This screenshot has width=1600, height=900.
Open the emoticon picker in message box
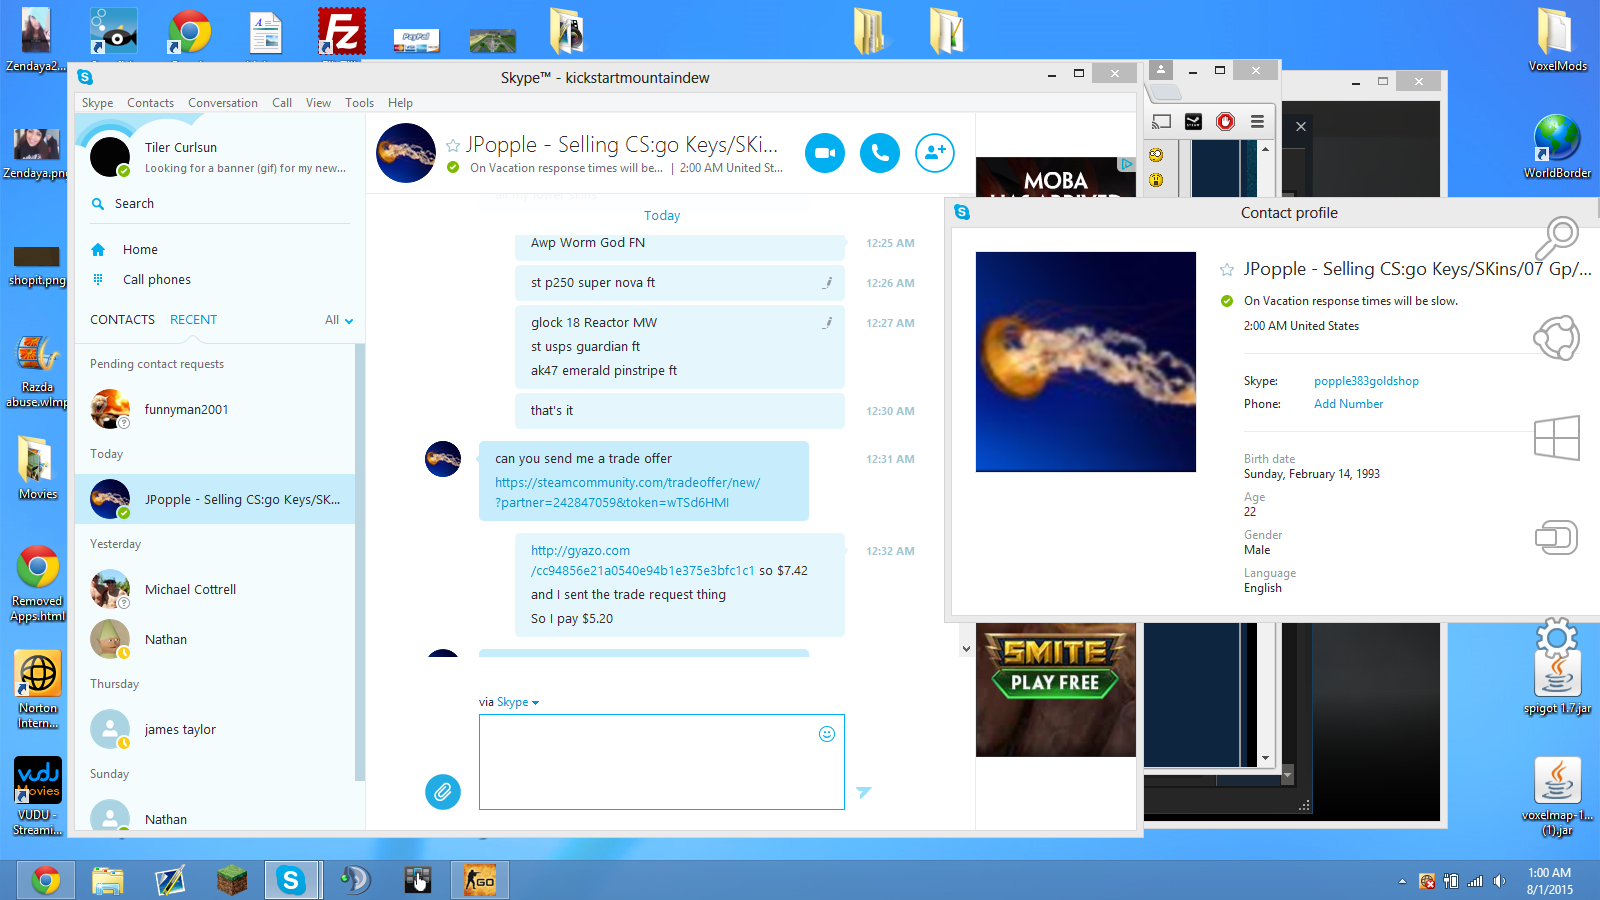pyautogui.click(x=827, y=734)
